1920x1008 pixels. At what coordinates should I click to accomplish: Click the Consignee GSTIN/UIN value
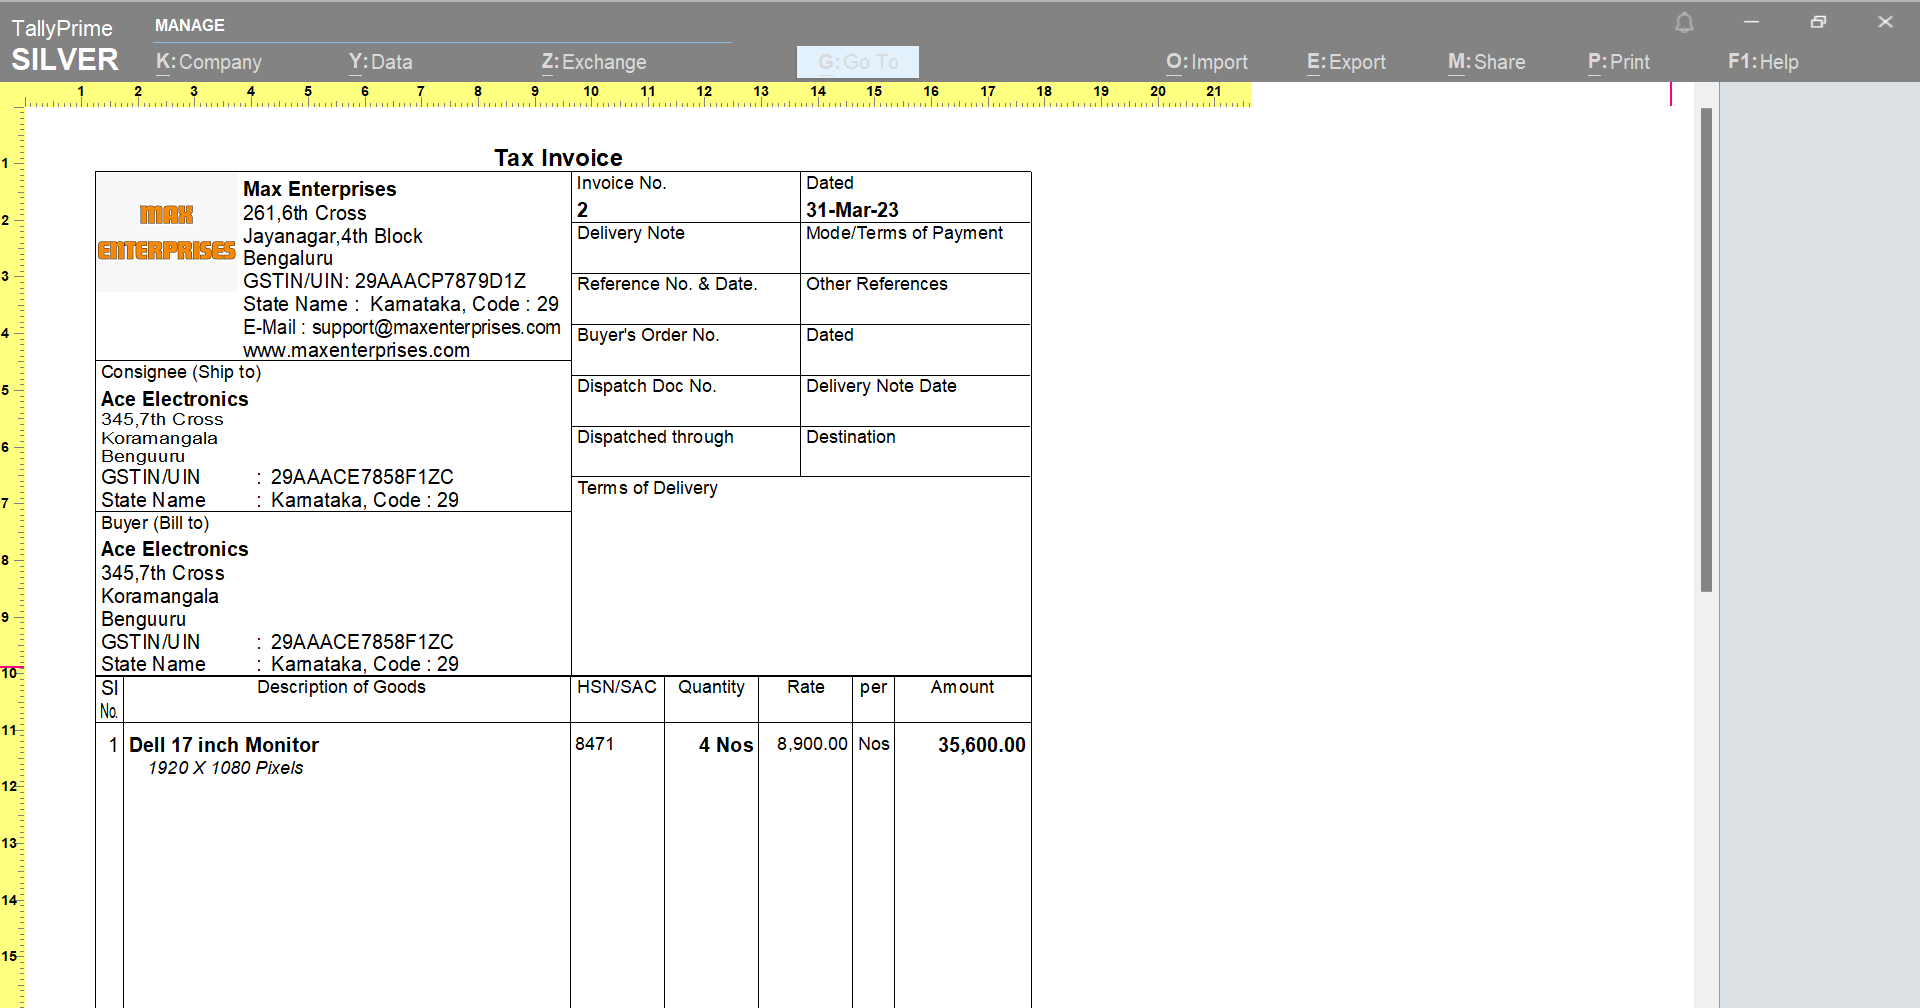point(361,477)
